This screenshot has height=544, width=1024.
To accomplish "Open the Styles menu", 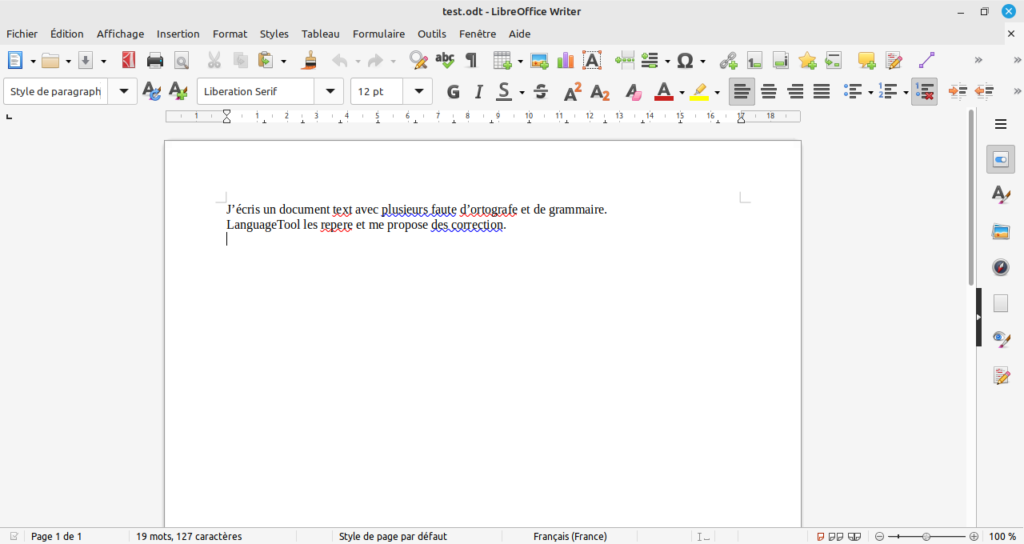I will pyautogui.click(x=274, y=34).
